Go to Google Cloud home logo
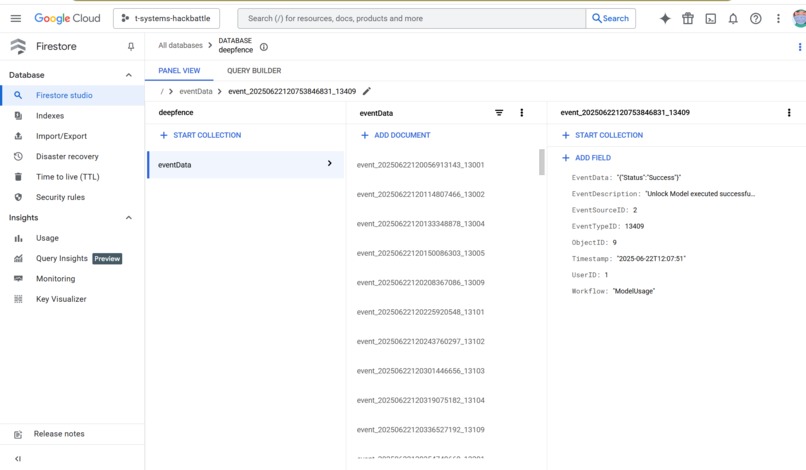This screenshot has height=470, width=806. [x=67, y=19]
